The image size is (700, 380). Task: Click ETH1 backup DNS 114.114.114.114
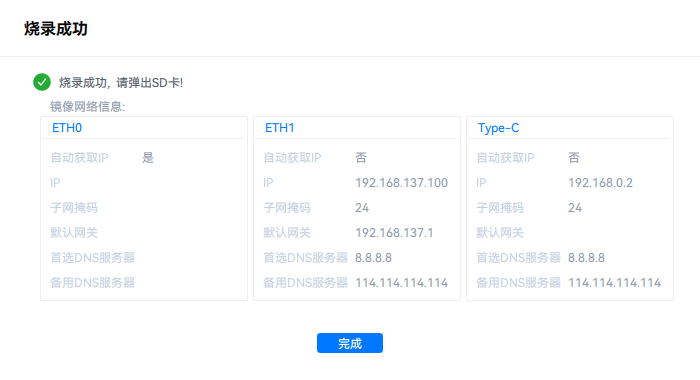pos(401,283)
